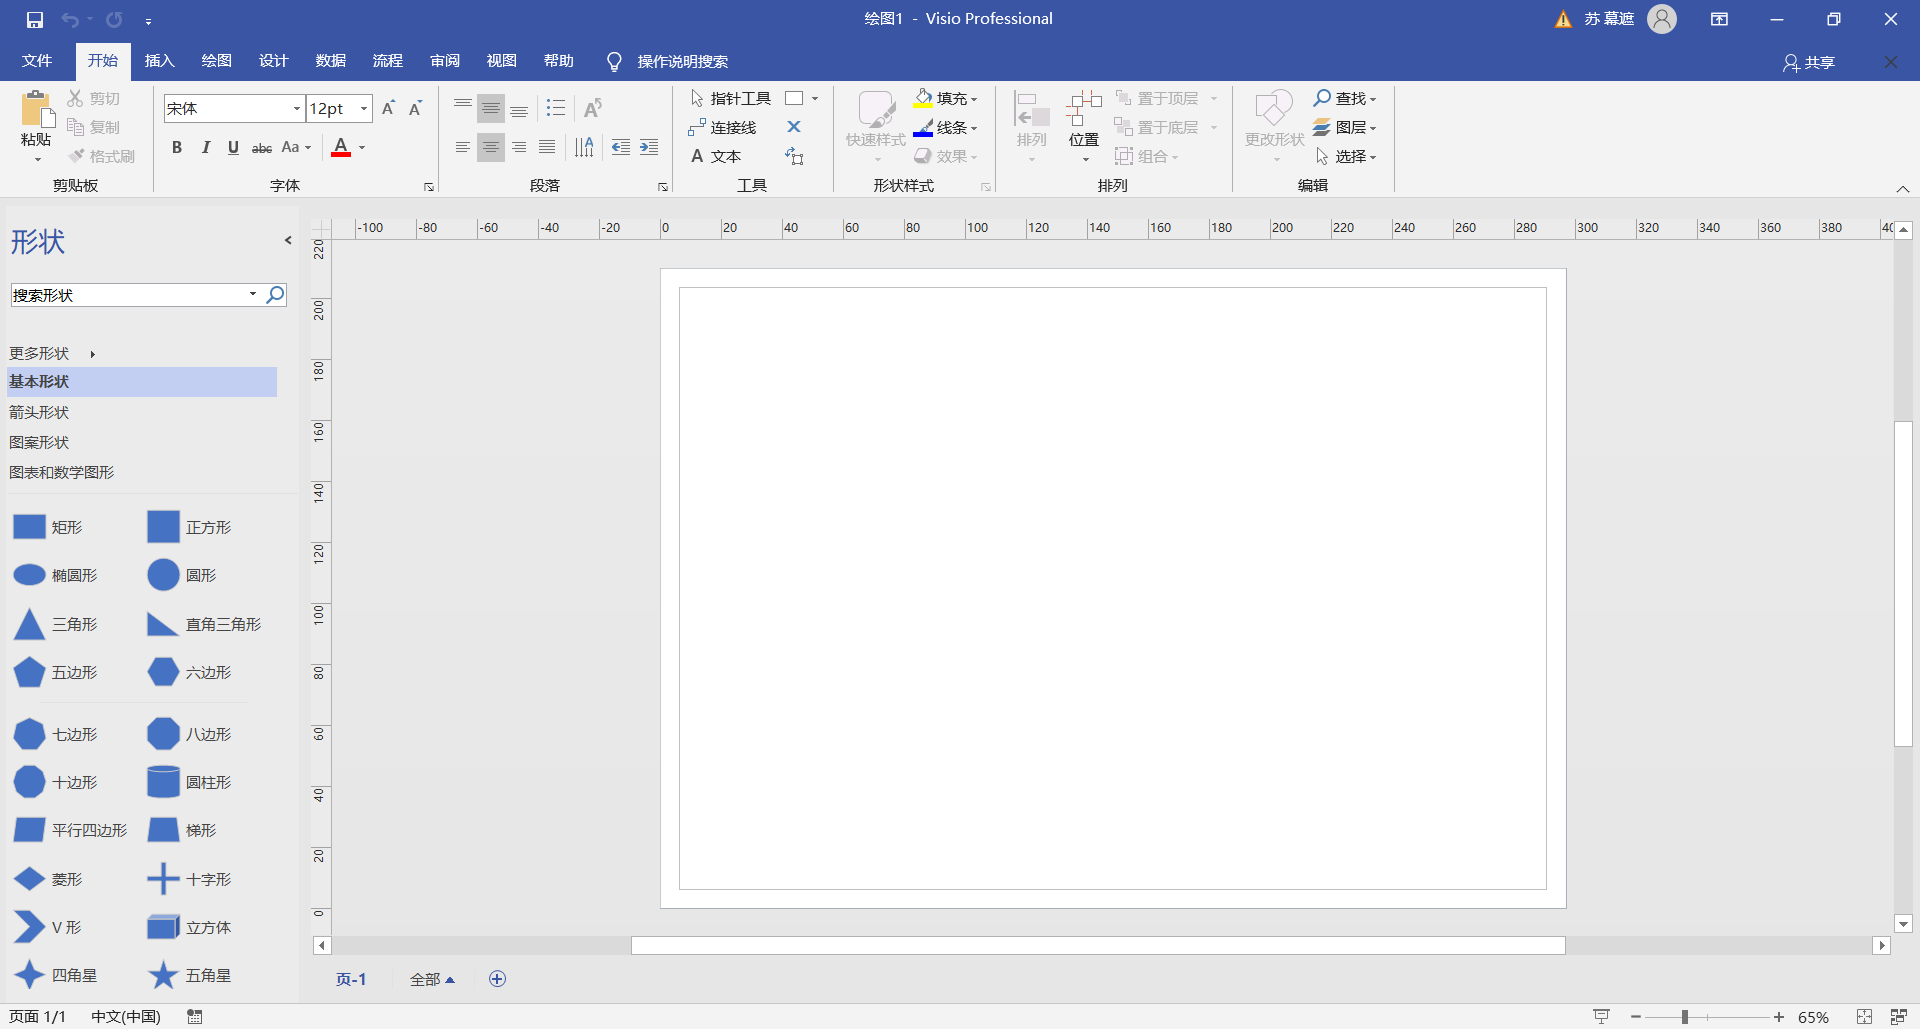Select the Connector tool (连接线)
Image resolution: width=1920 pixels, height=1029 pixels.
723,127
